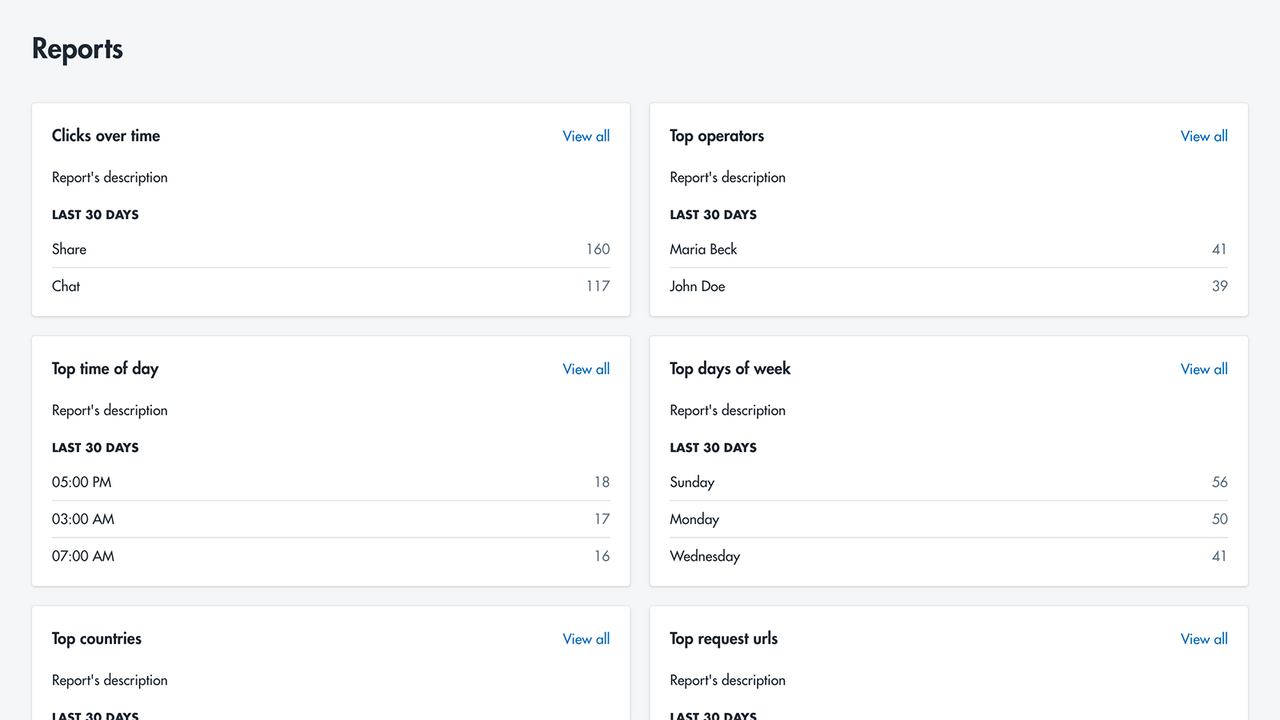Open View all for Clicks over time
The height and width of the screenshot is (720, 1280).
pyautogui.click(x=586, y=136)
